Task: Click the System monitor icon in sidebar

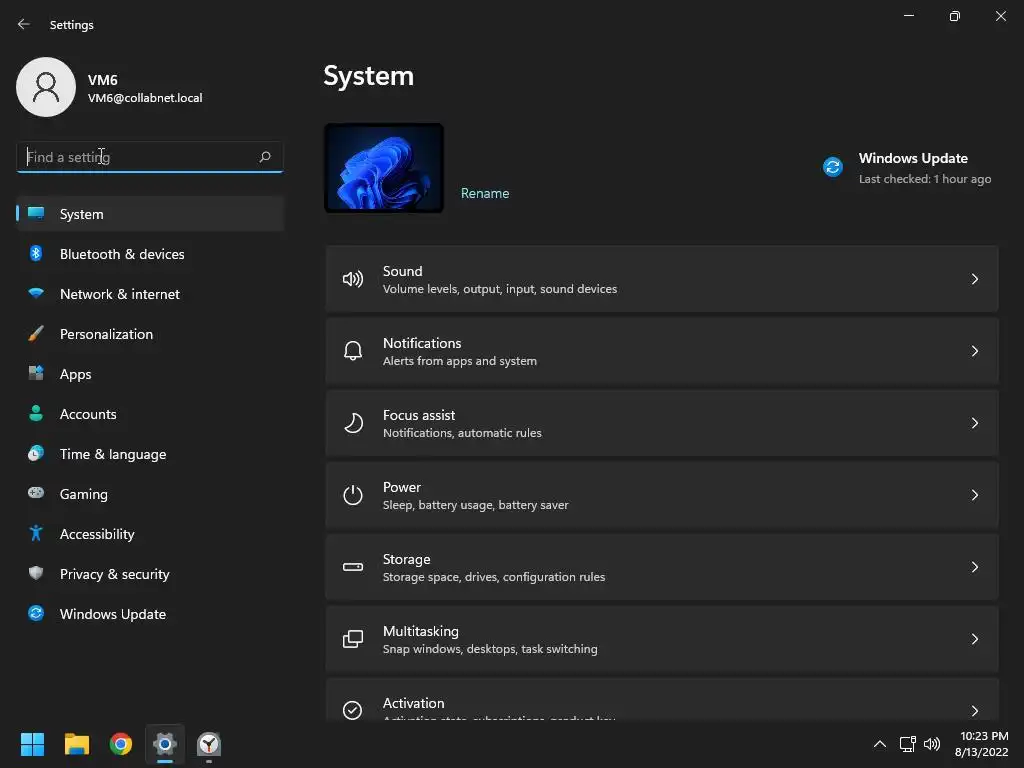Action: point(36,214)
